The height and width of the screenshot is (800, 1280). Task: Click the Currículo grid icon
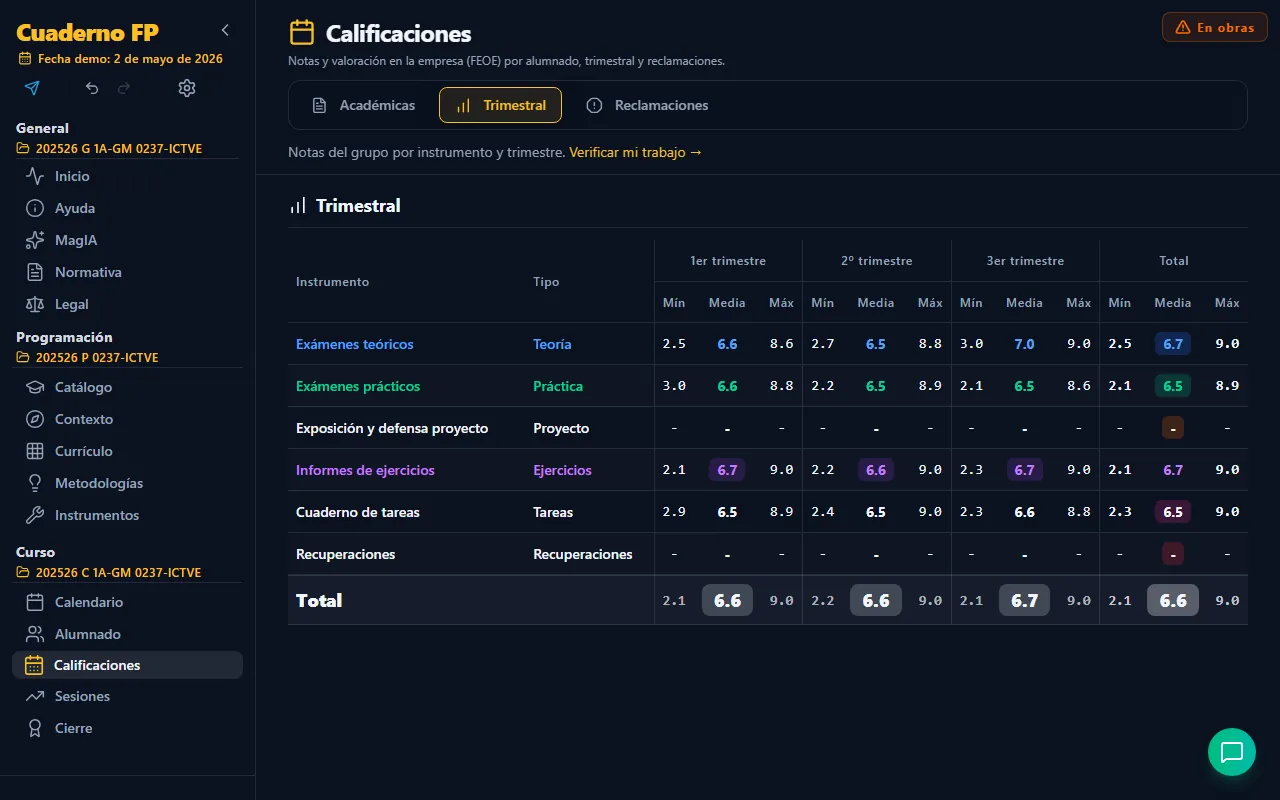(x=35, y=451)
